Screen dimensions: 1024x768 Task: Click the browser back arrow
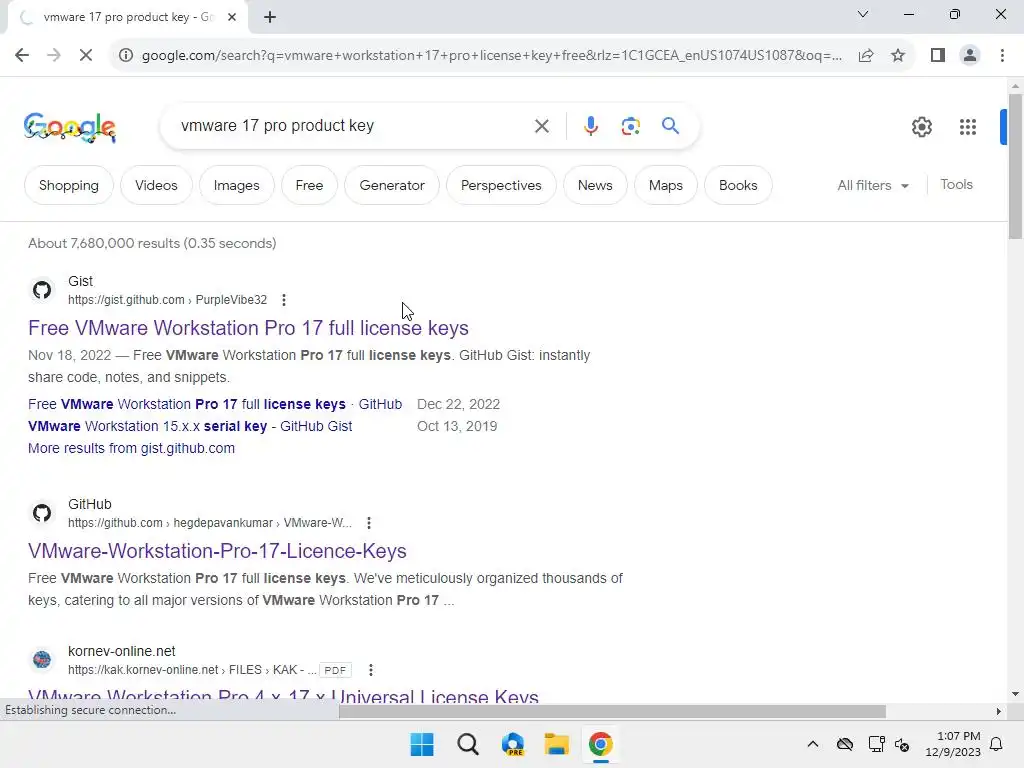click(22, 56)
